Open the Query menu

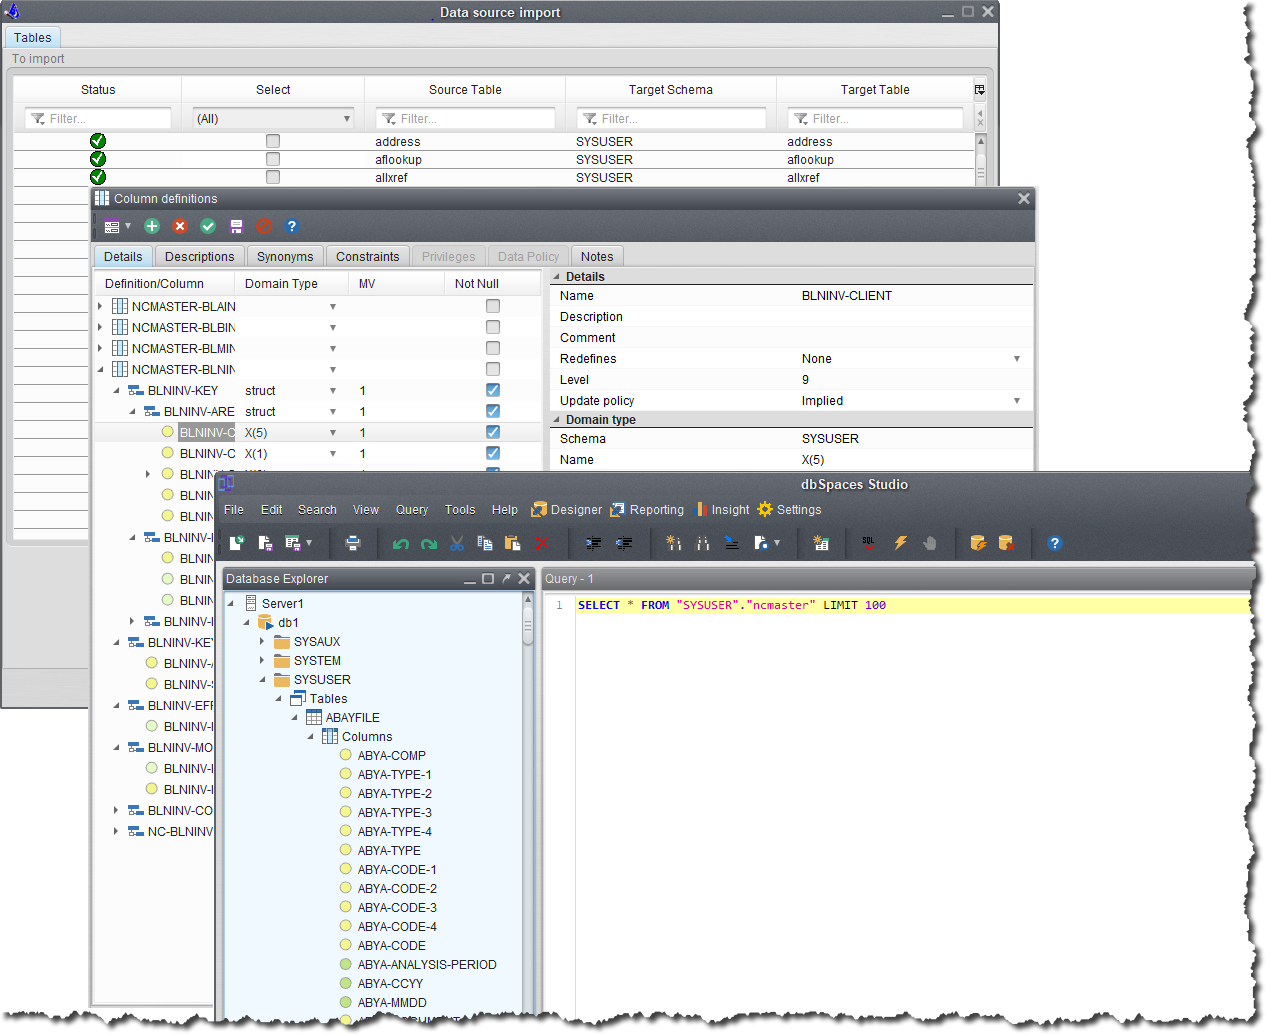pyautogui.click(x=411, y=510)
